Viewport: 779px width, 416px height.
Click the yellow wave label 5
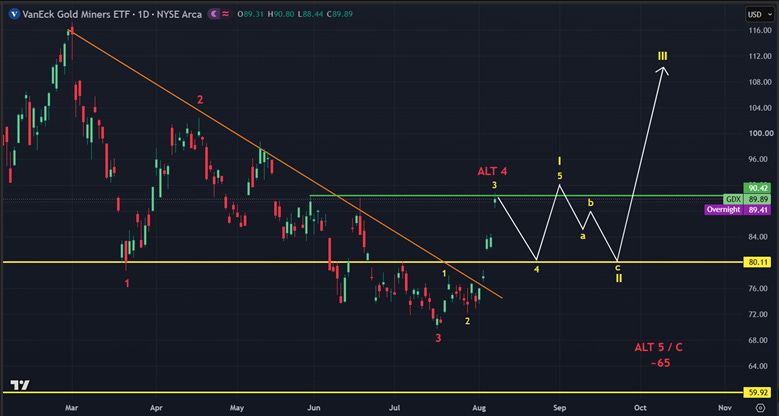tap(560, 175)
